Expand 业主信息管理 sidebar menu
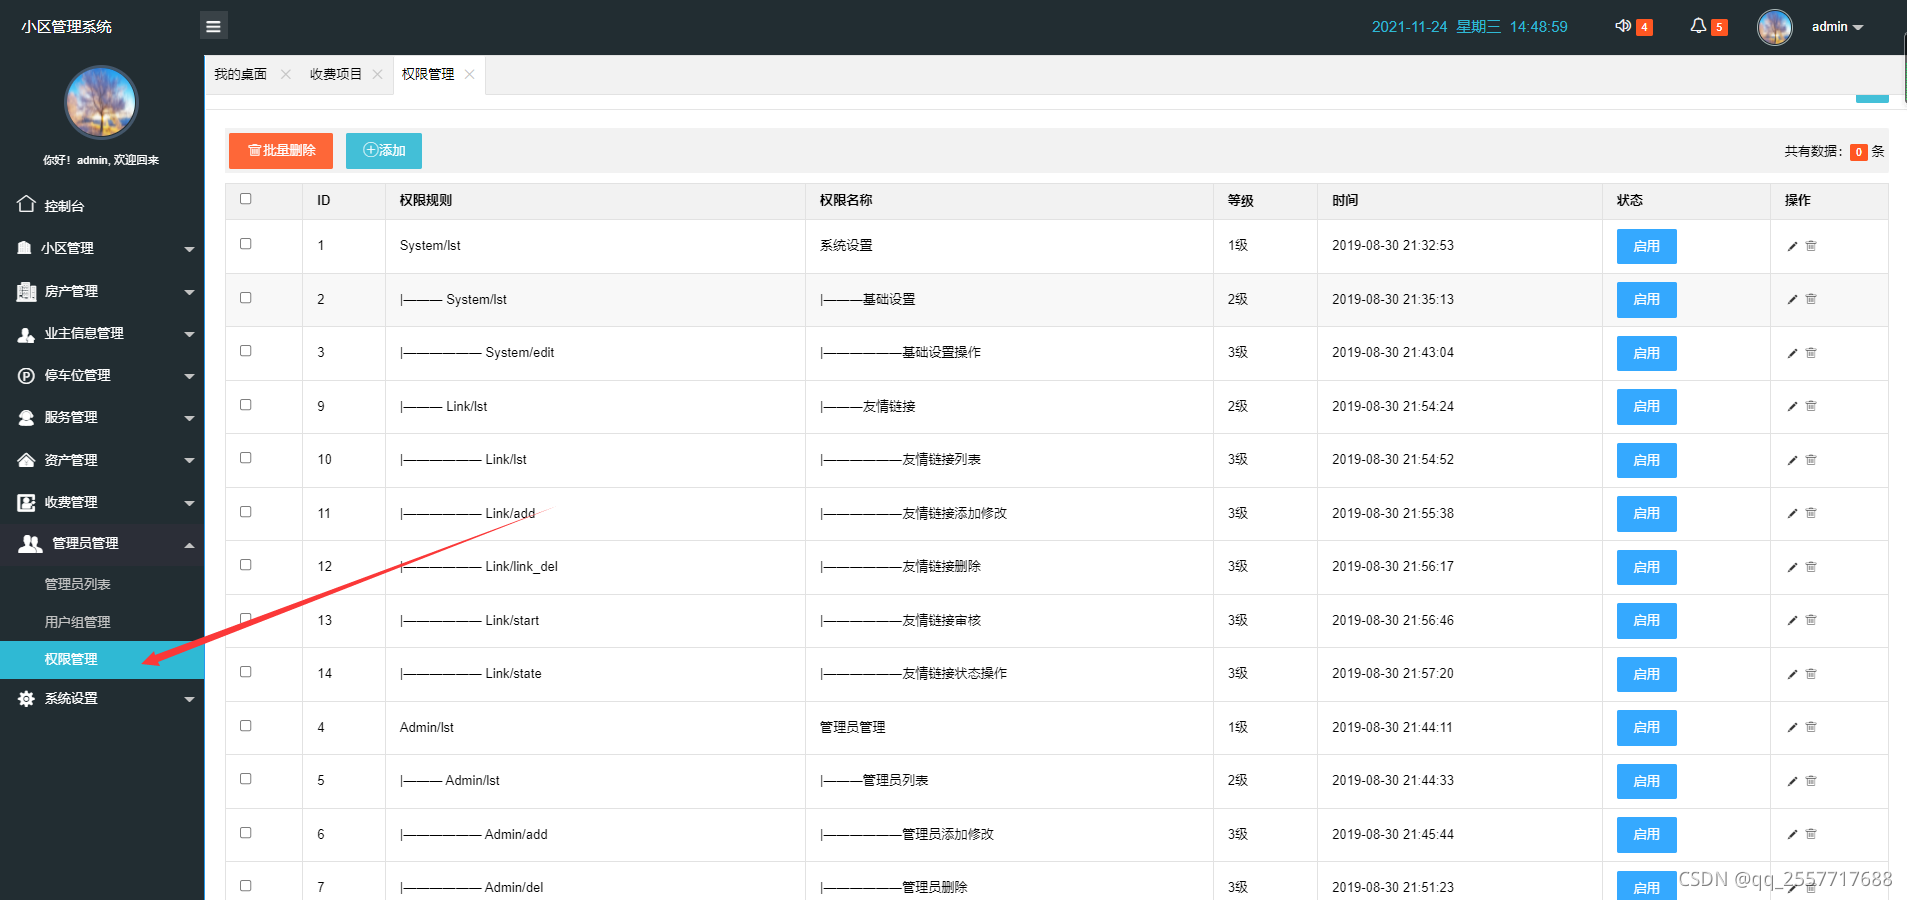The image size is (1907, 900). [x=102, y=333]
